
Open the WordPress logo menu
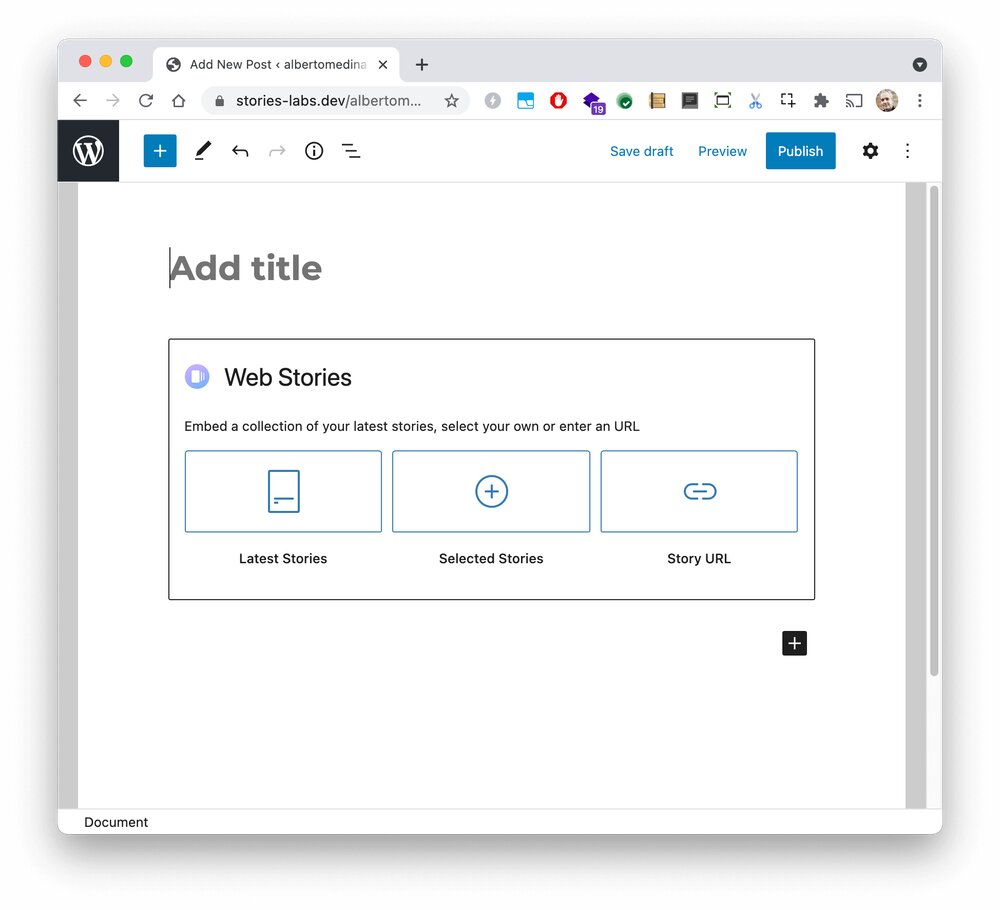click(x=88, y=151)
